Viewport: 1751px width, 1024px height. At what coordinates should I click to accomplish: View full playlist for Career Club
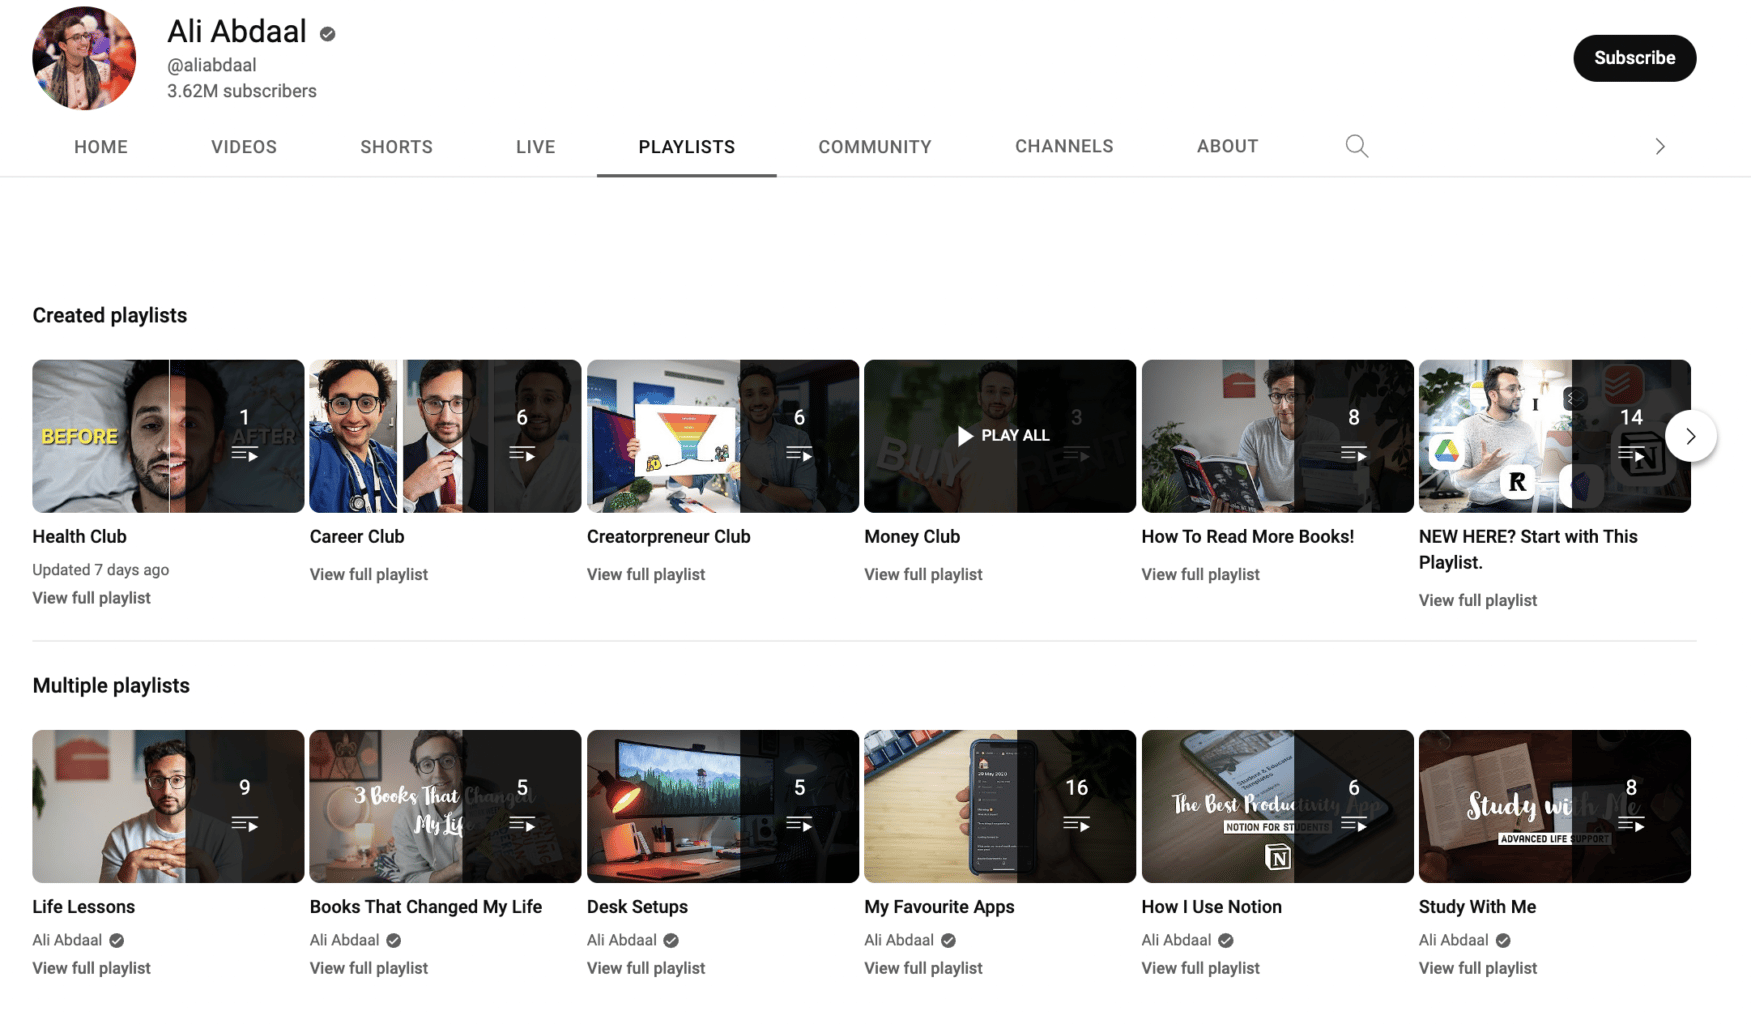click(x=368, y=574)
